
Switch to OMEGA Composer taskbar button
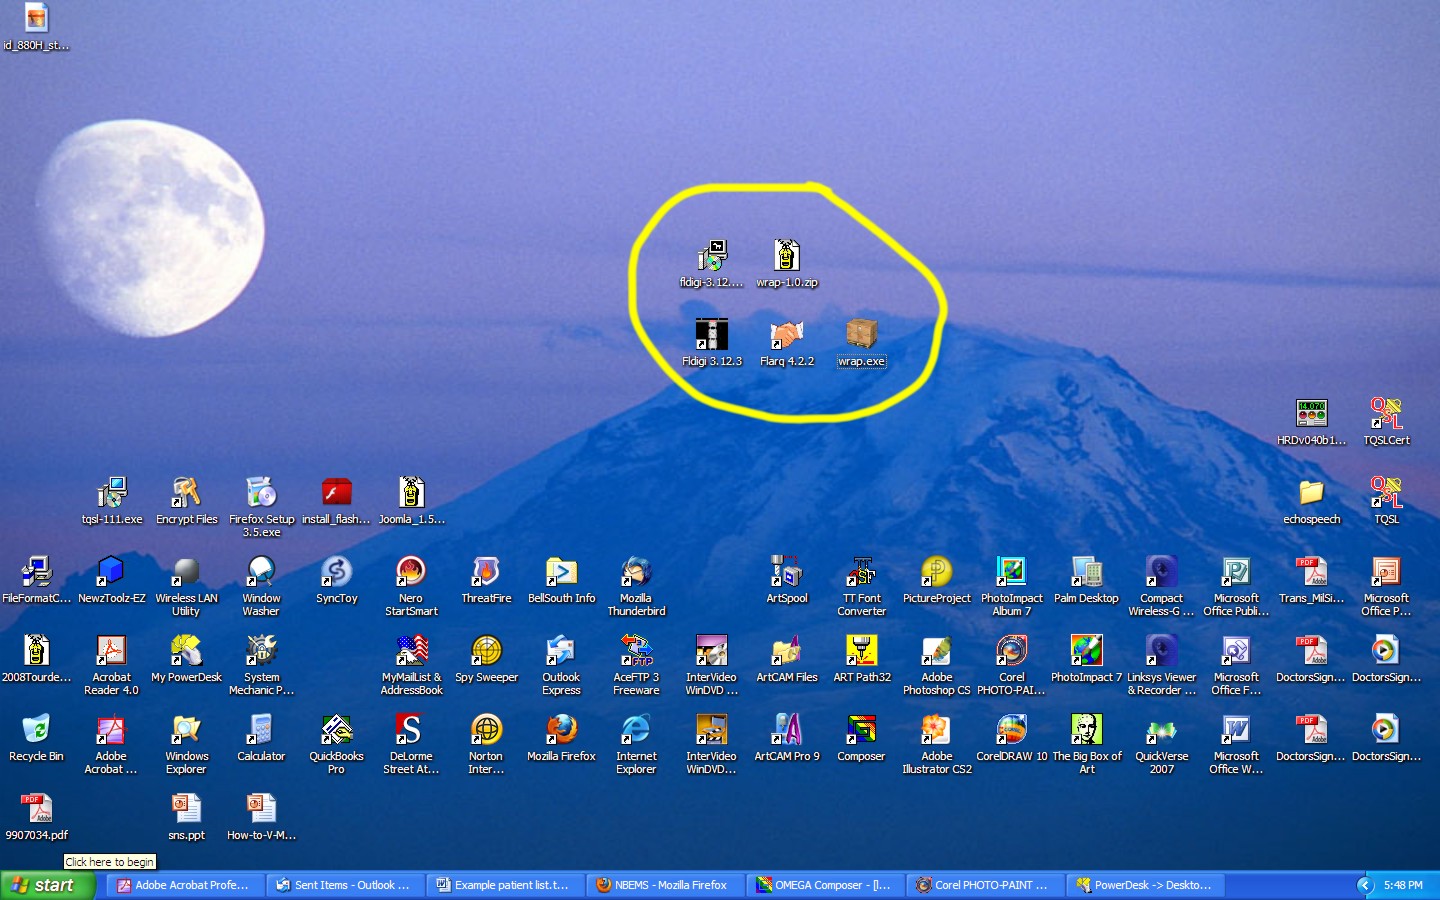tap(825, 885)
